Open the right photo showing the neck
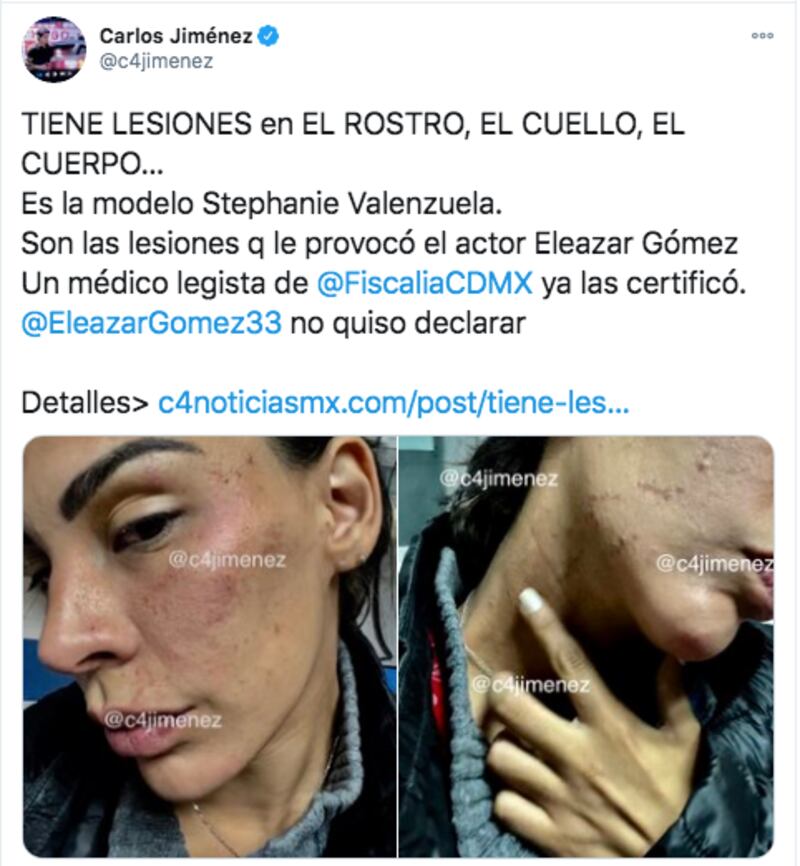 click(586, 646)
